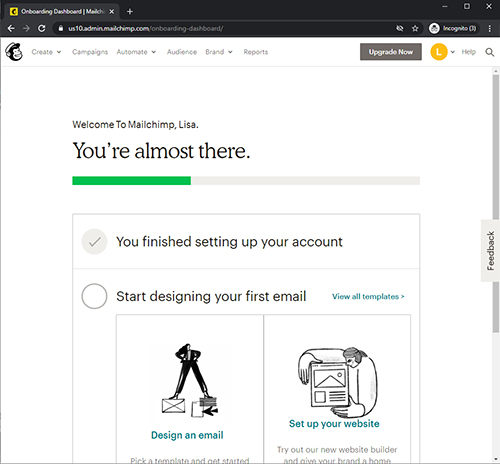
Task: Open search with magnifying glass icon
Action: tap(490, 52)
